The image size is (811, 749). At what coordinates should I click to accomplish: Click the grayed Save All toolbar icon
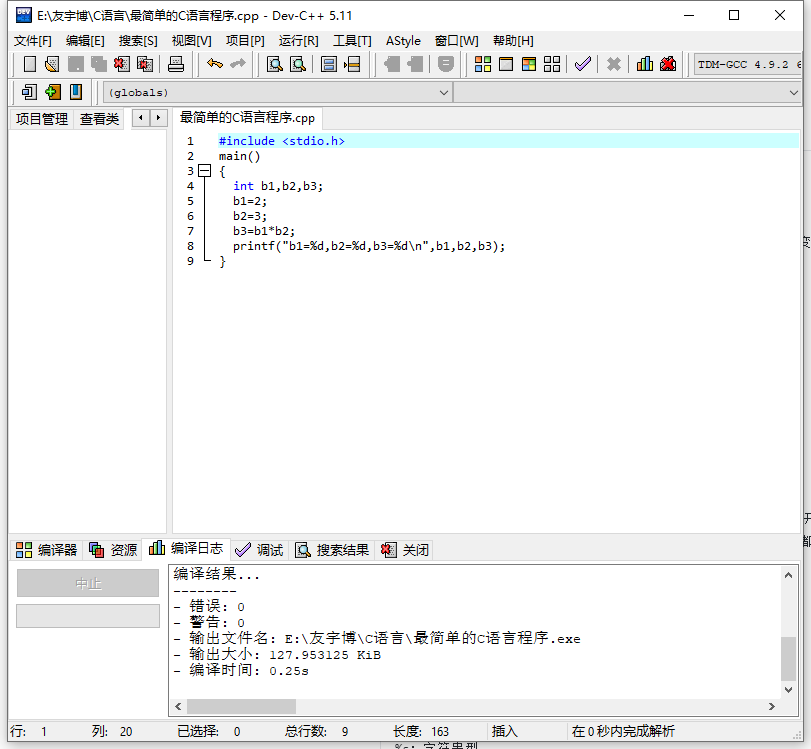[x=98, y=64]
